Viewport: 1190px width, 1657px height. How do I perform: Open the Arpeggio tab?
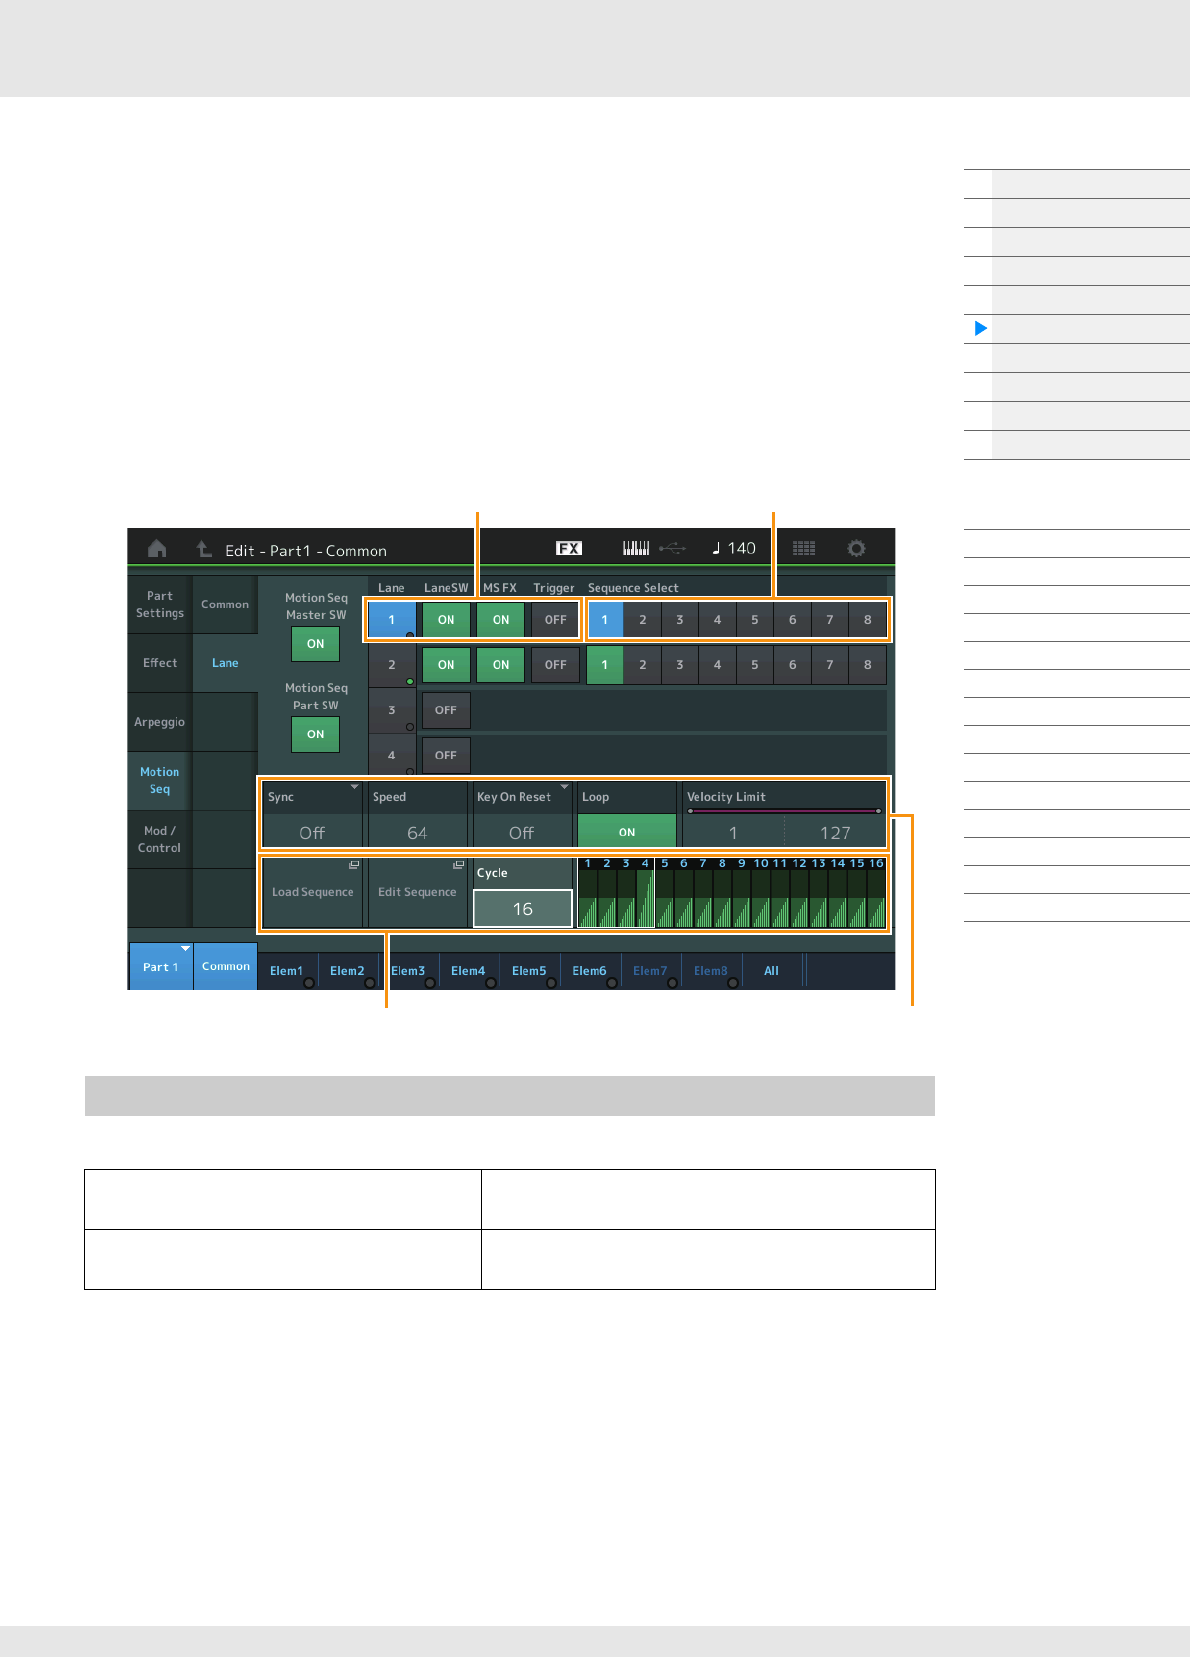click(x=160, y=722)
